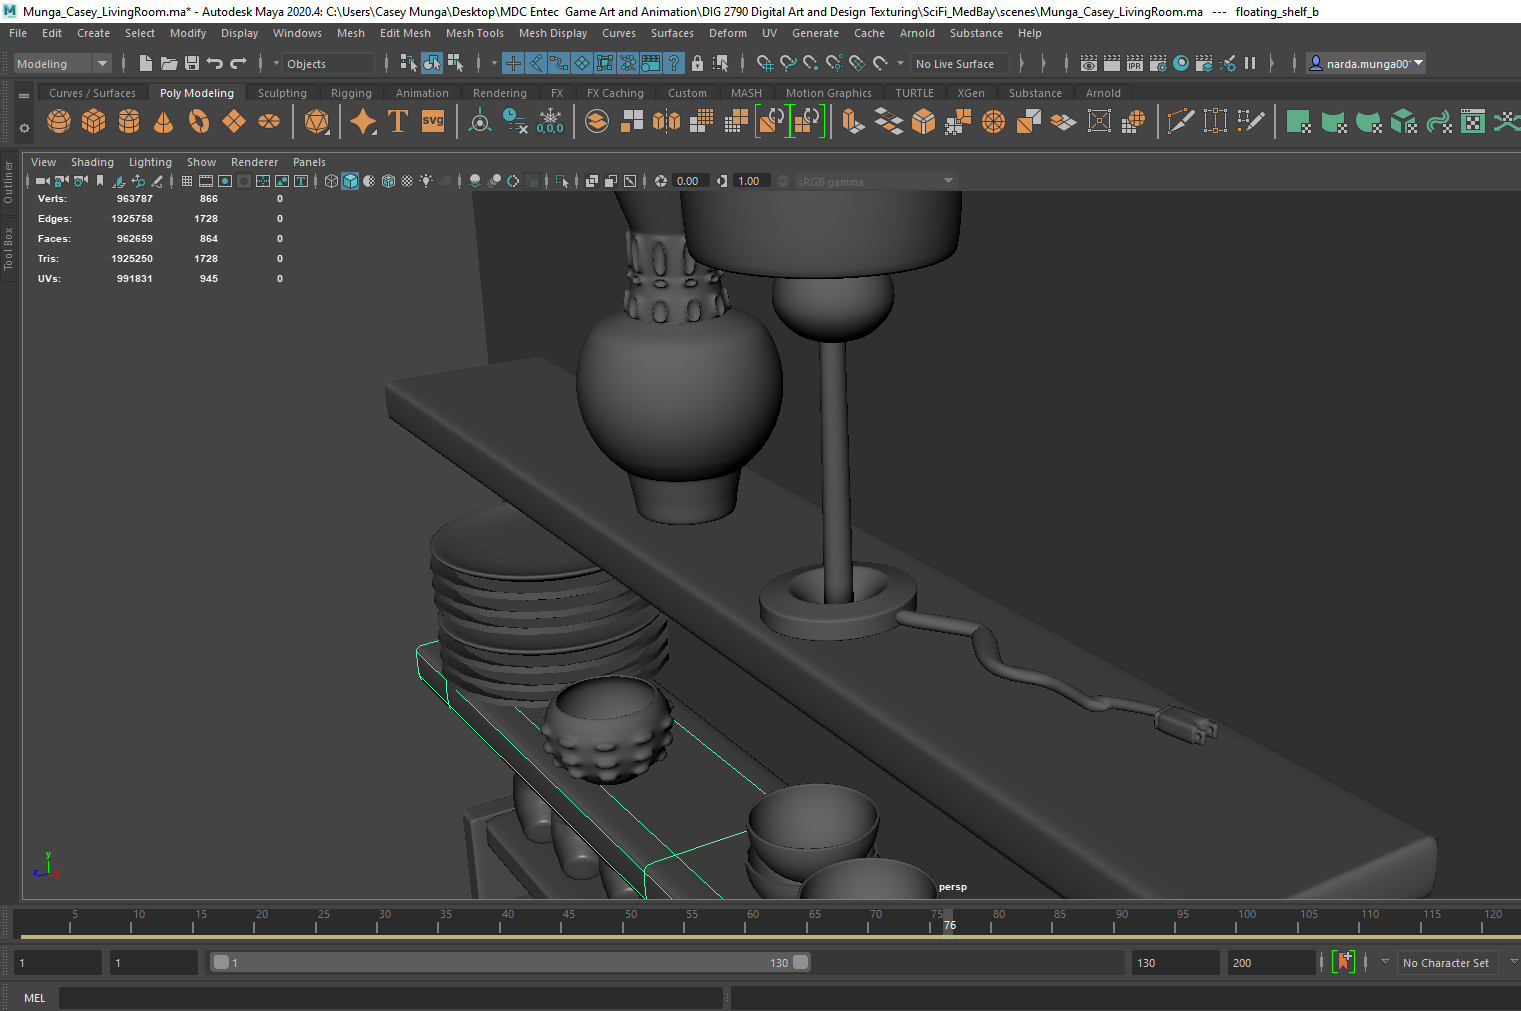Open the Type tool from the shelf
The width and height of the screenshot is (1521, 1011).
click(397, 121)
